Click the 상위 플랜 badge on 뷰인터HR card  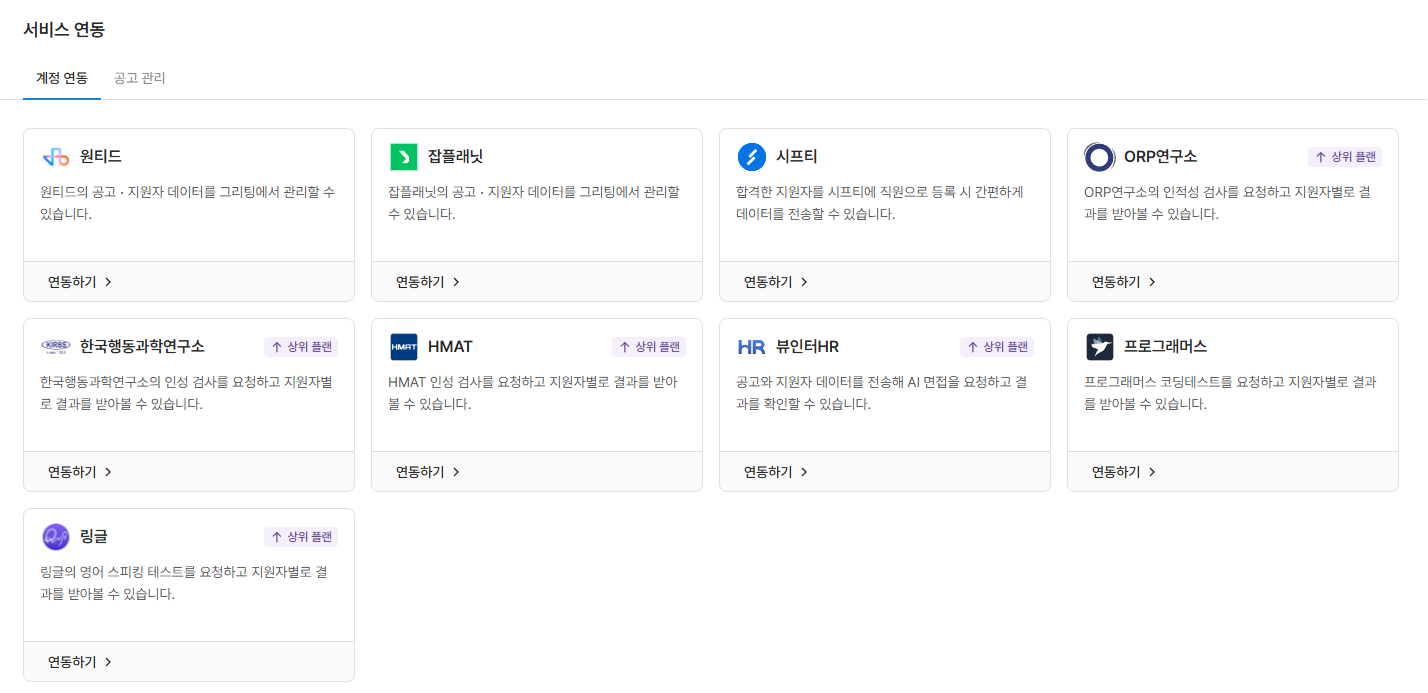click(997, 347)
